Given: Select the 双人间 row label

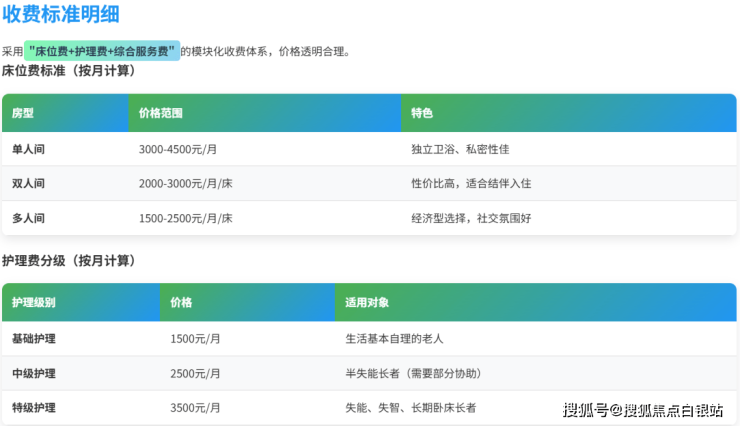Looking at the screenshot, I should [28, 184].
